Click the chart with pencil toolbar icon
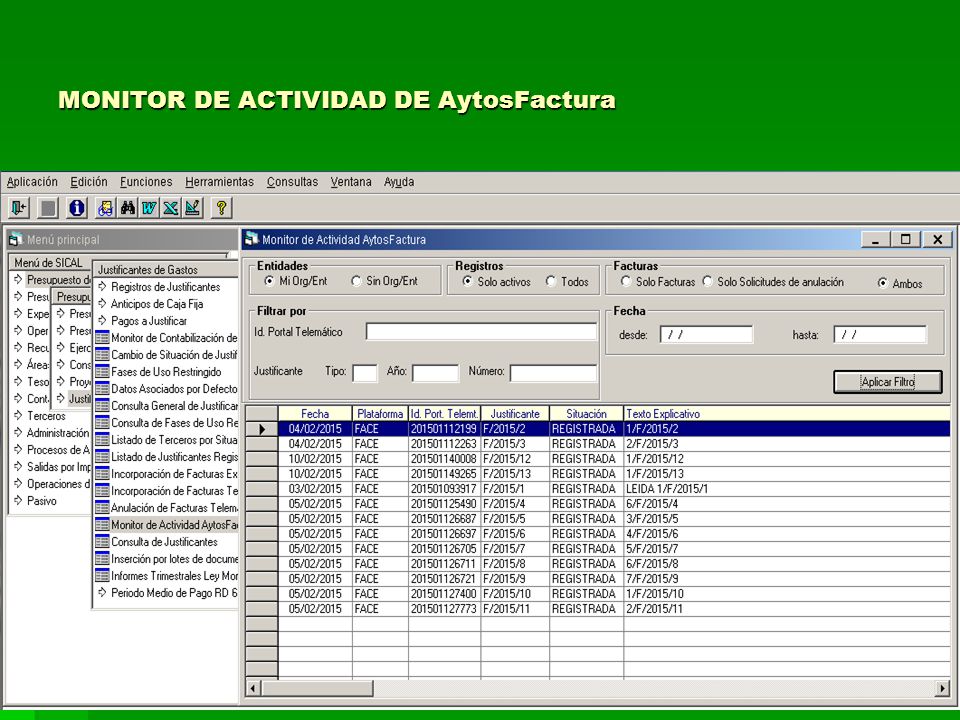The image size is (960, 720). [192, 208]
